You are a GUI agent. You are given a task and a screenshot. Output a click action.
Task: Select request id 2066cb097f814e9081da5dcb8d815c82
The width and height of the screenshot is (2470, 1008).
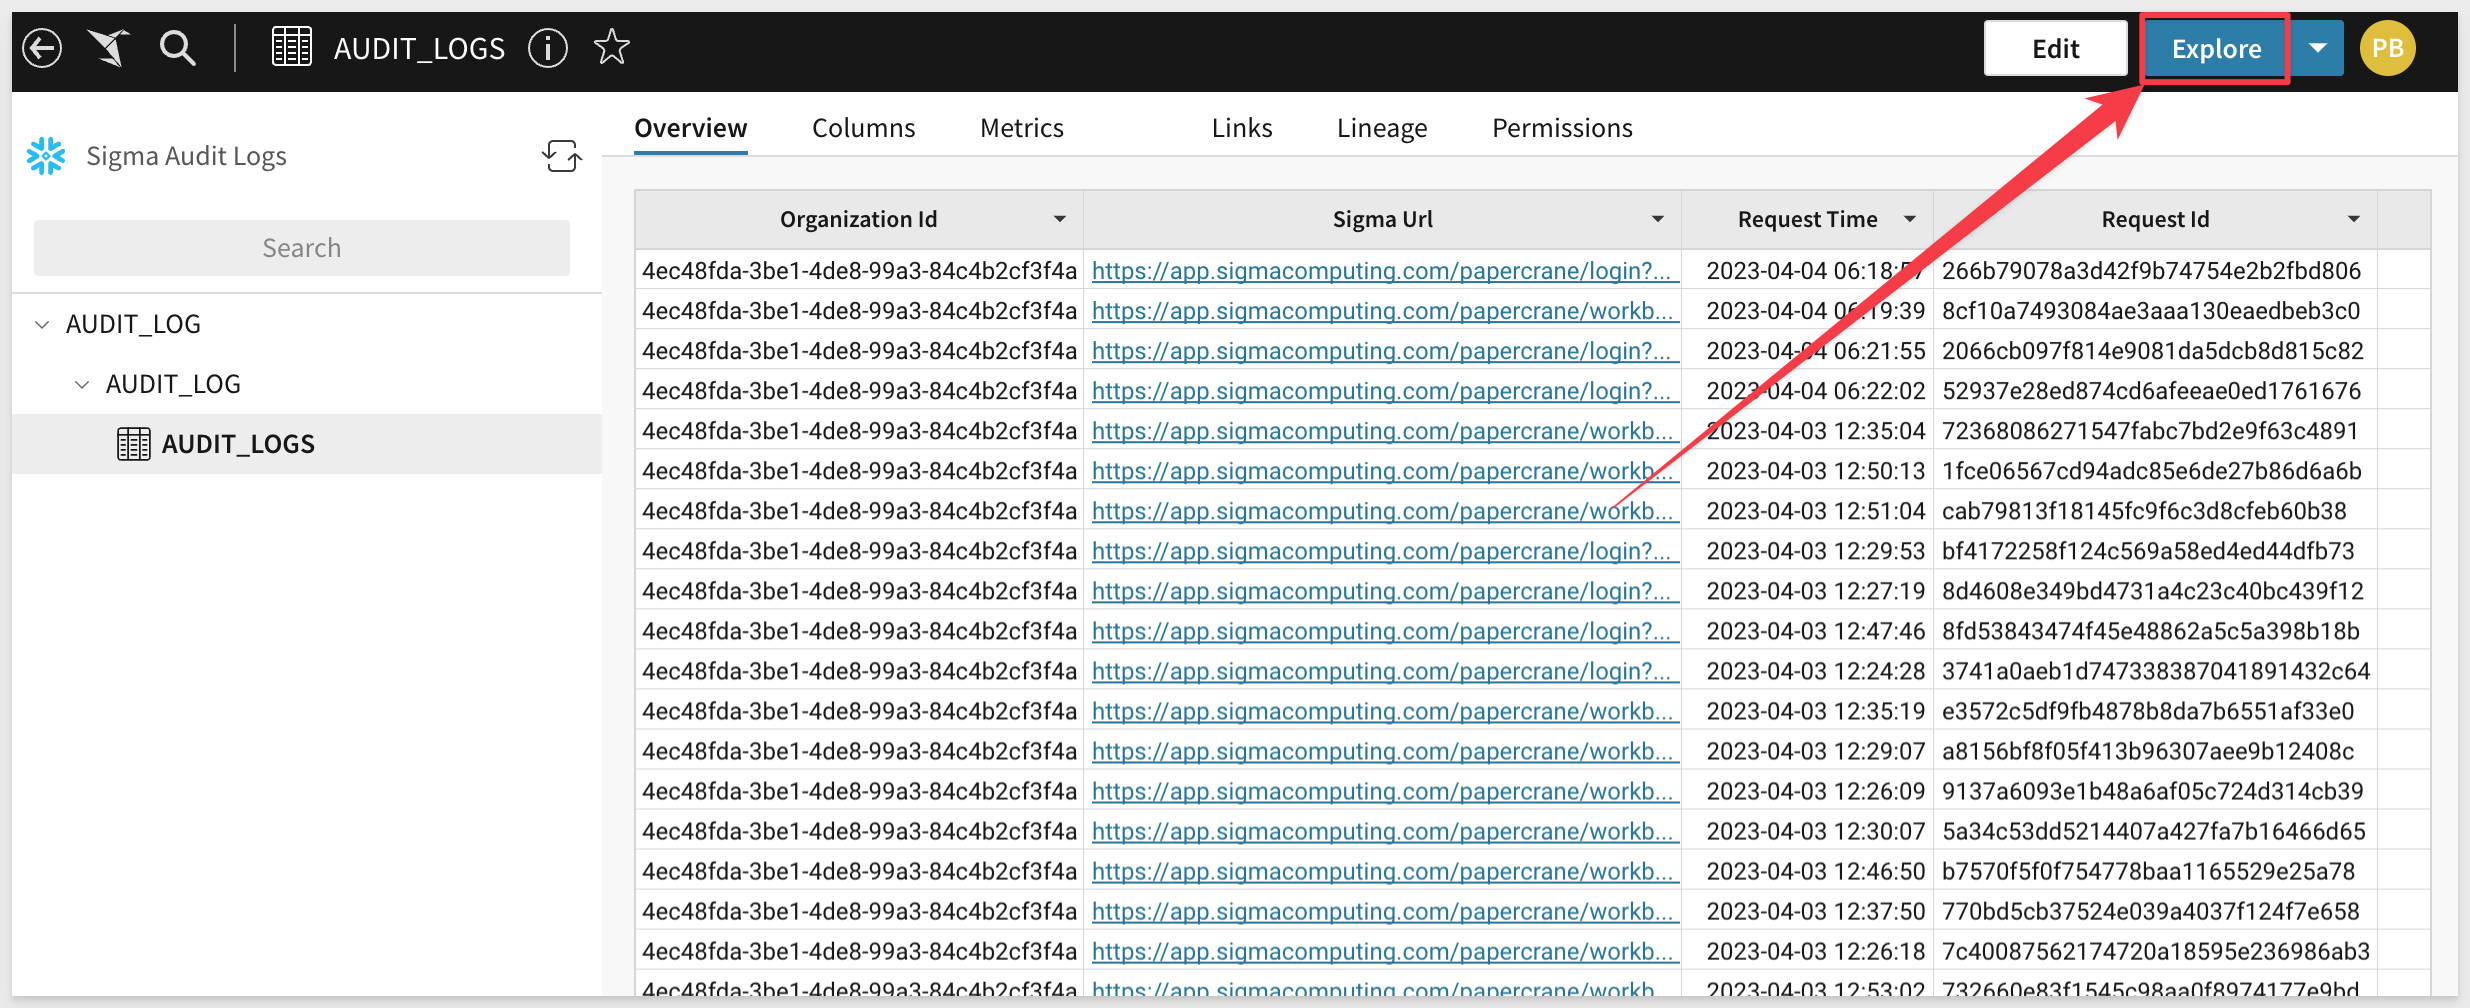coord(2153,351)
